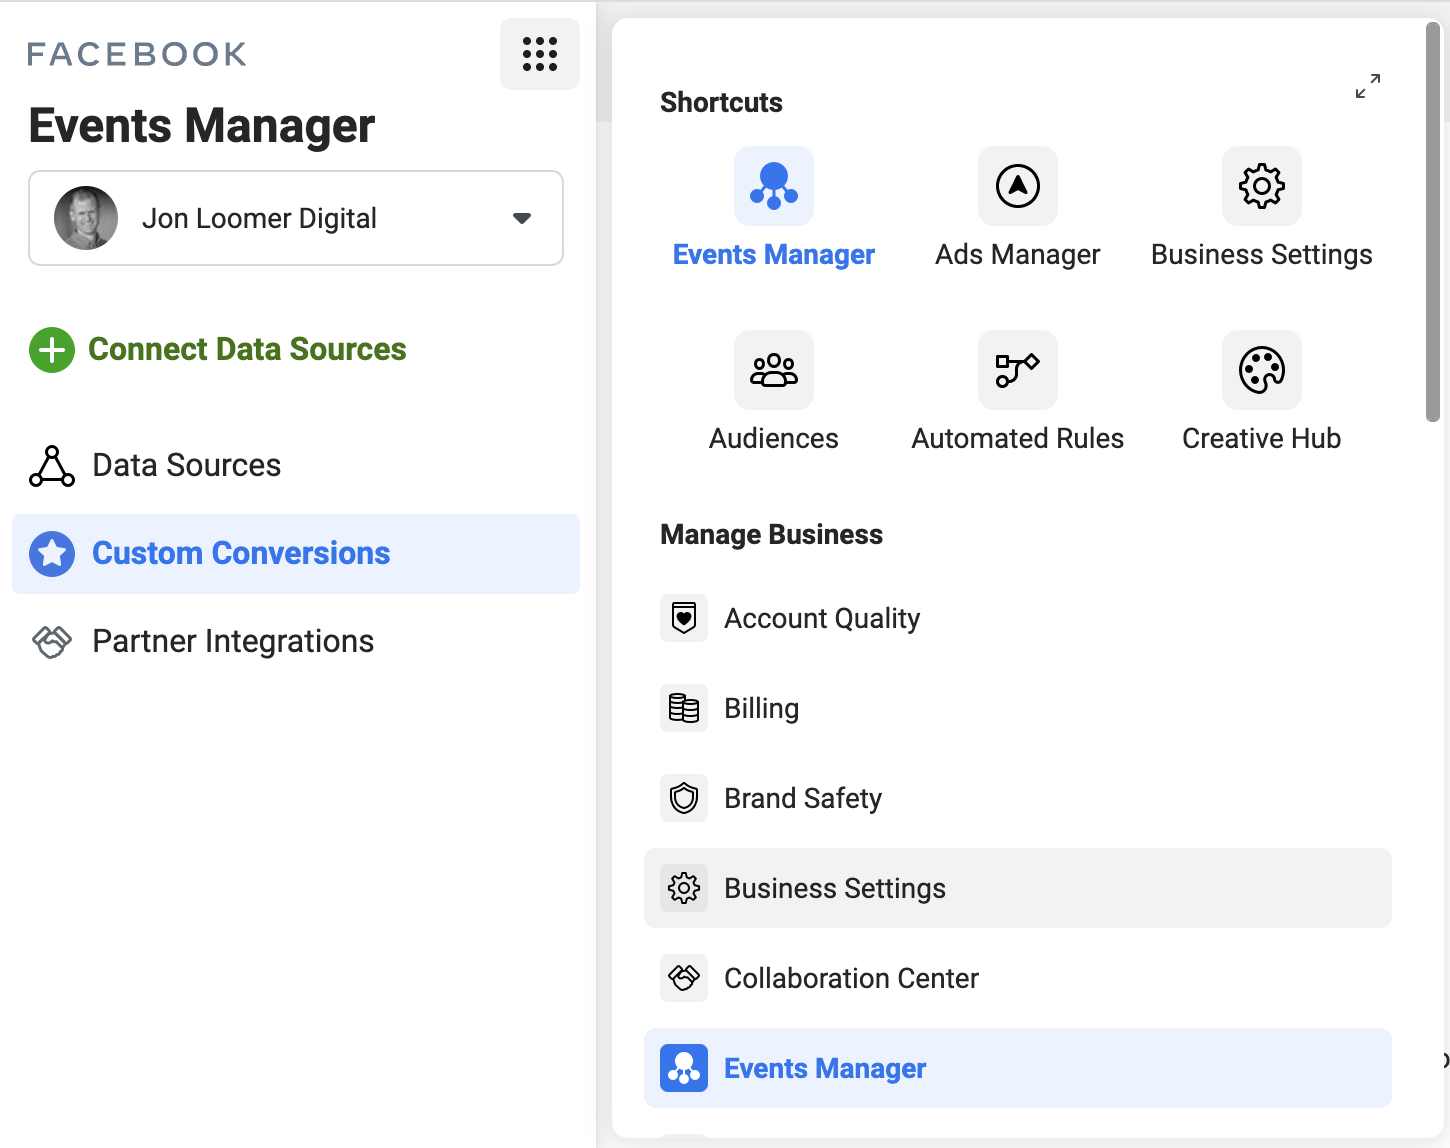Viewport: 1450px width, 1148px height.
Task: Click the gear icon in Manage Business list
Action: click(684, 888)
